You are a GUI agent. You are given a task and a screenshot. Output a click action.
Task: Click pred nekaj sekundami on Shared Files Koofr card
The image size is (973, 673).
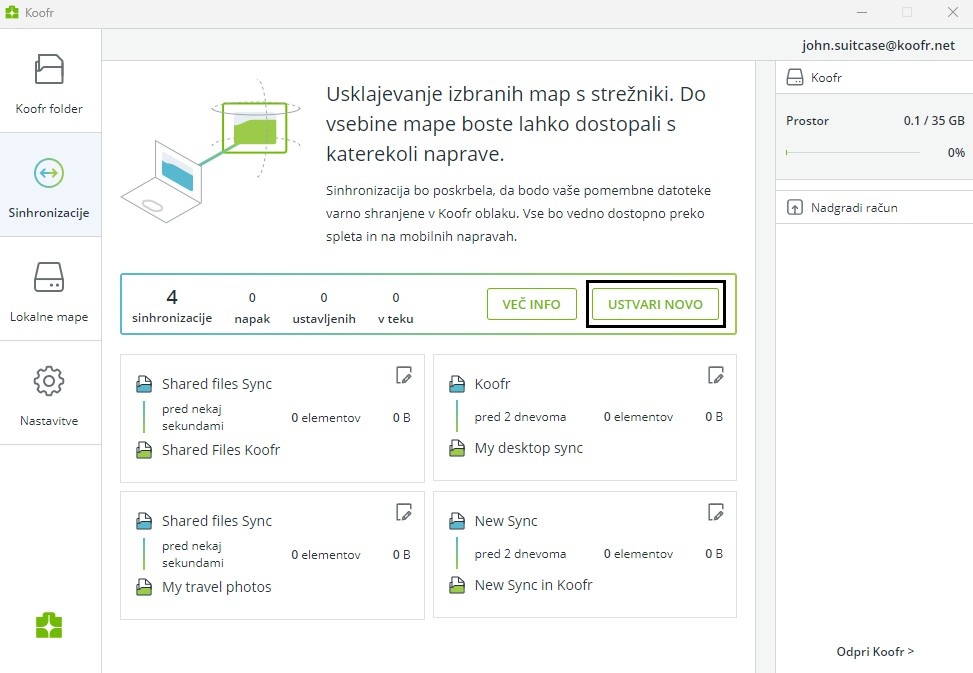[x=192, y=417]
